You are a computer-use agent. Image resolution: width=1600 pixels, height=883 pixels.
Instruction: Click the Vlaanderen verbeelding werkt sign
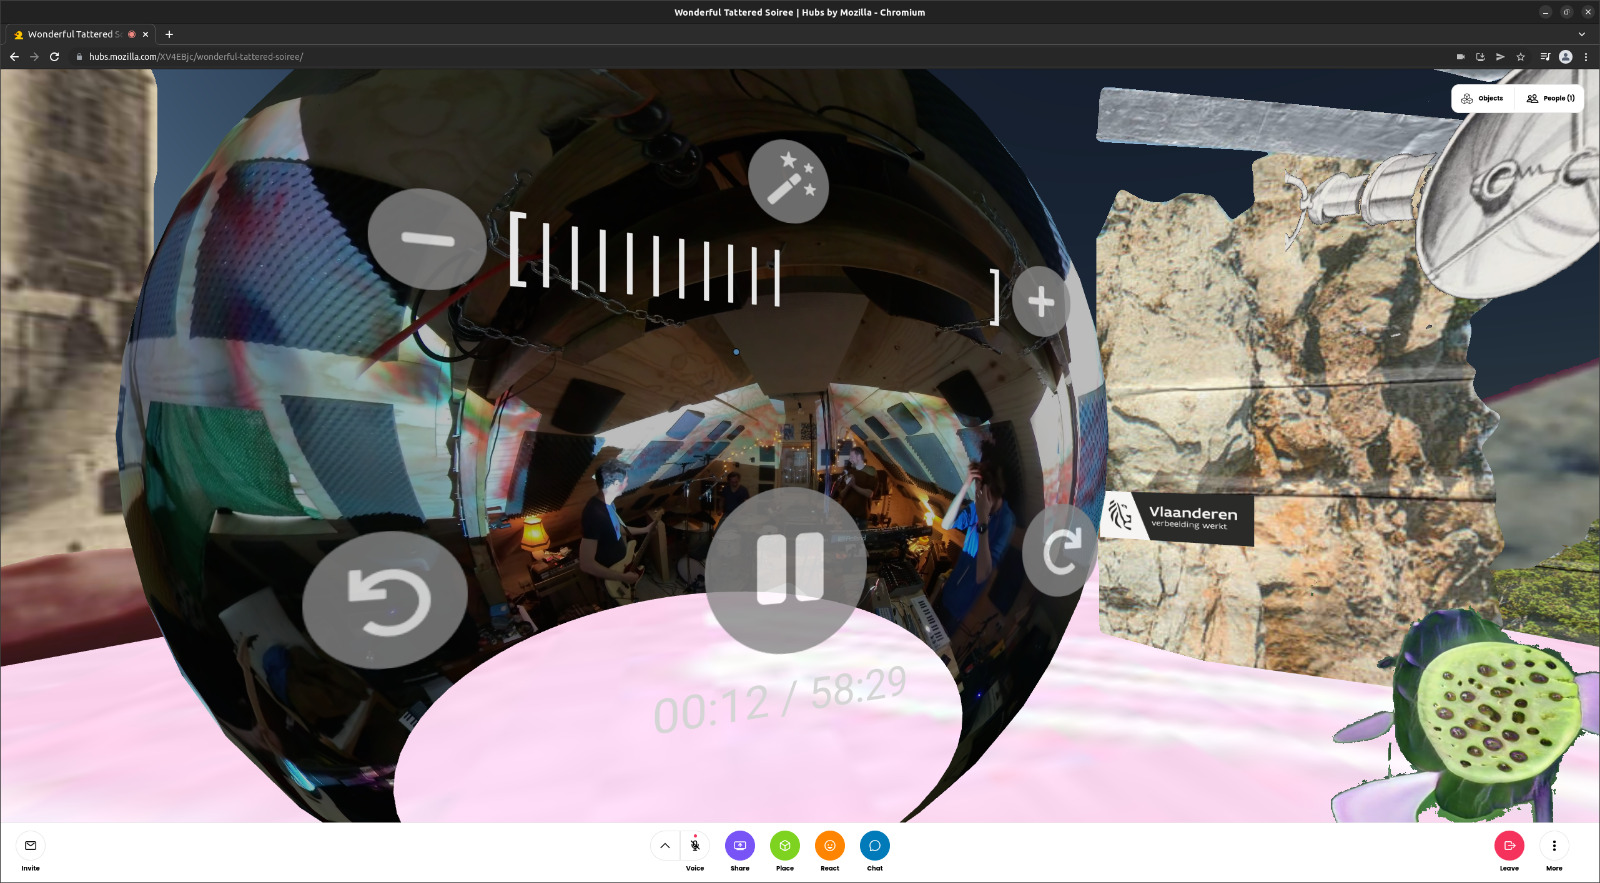coord(1177,518)
